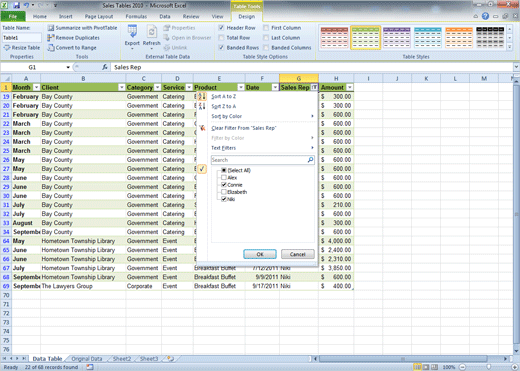Click Normal view icon in status bar
520x371 pixels.
click(417, 367)
